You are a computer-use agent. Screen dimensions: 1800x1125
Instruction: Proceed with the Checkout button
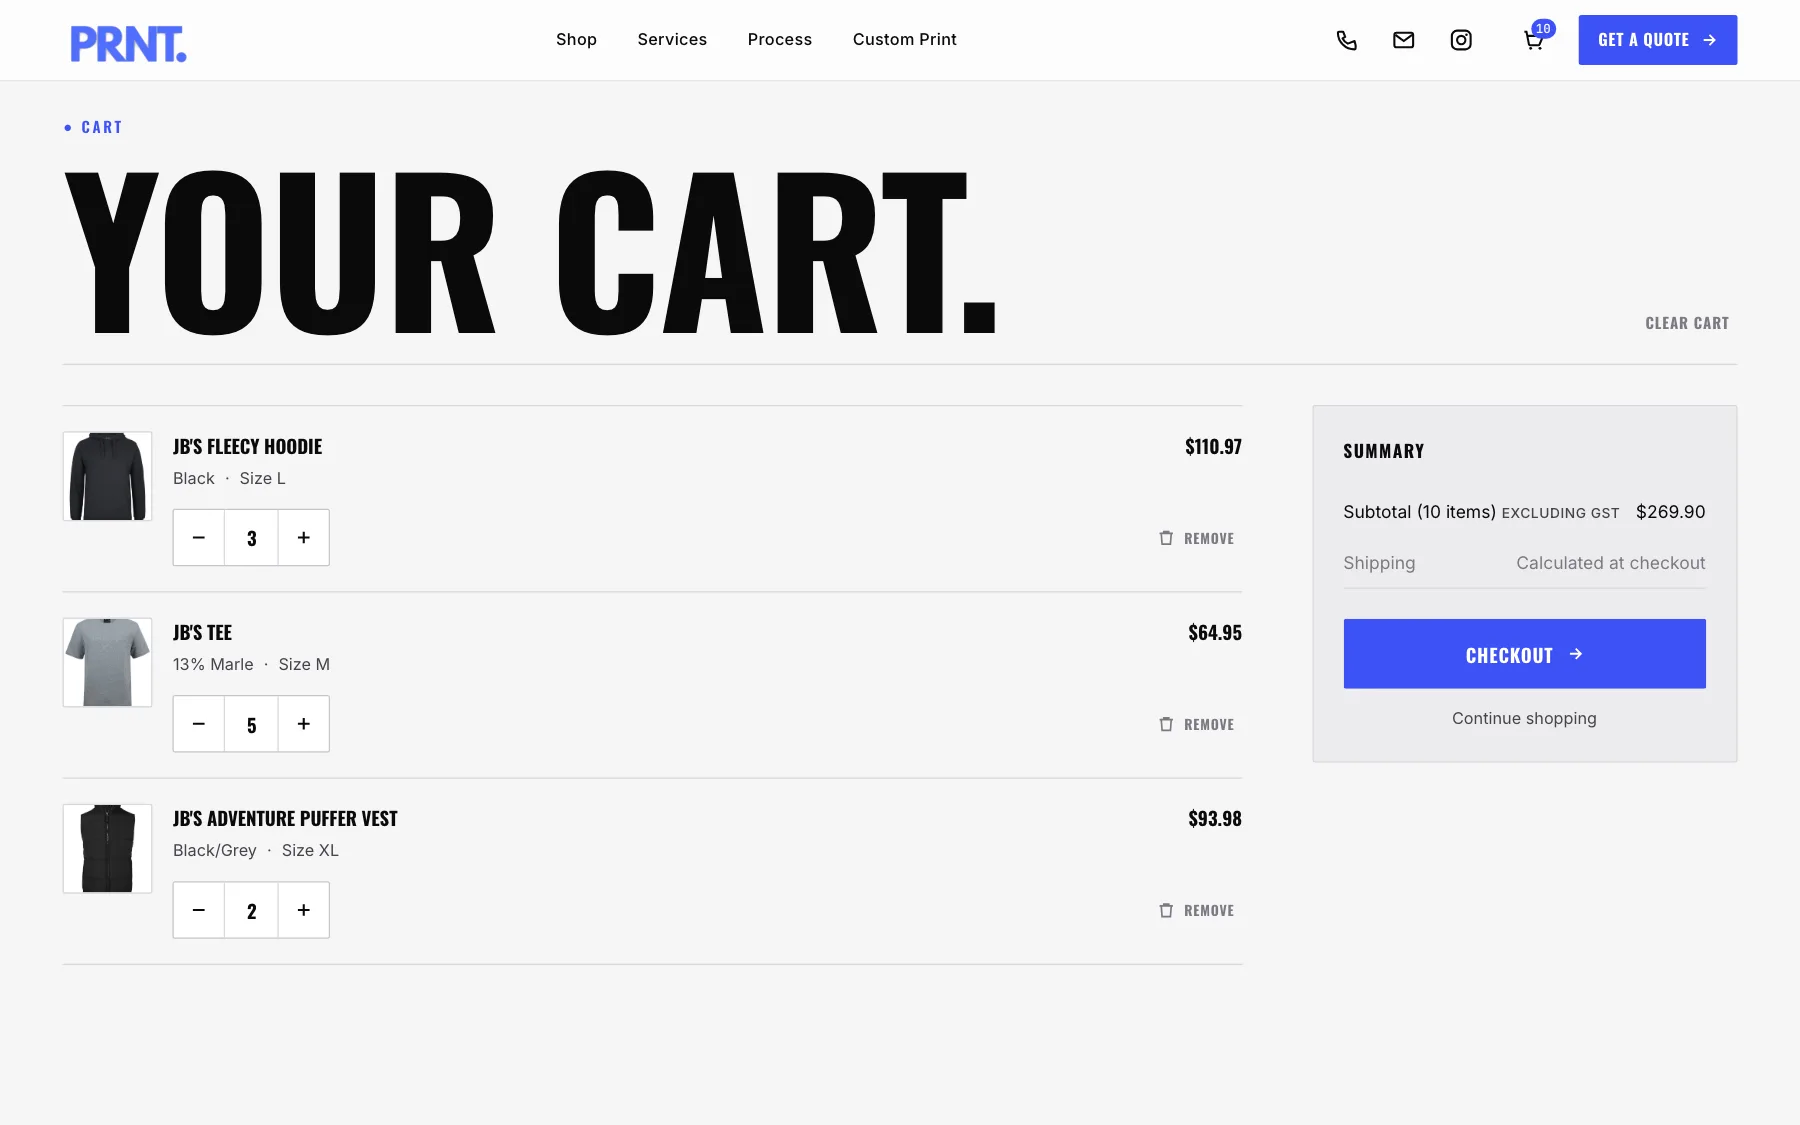point(1524,654)
